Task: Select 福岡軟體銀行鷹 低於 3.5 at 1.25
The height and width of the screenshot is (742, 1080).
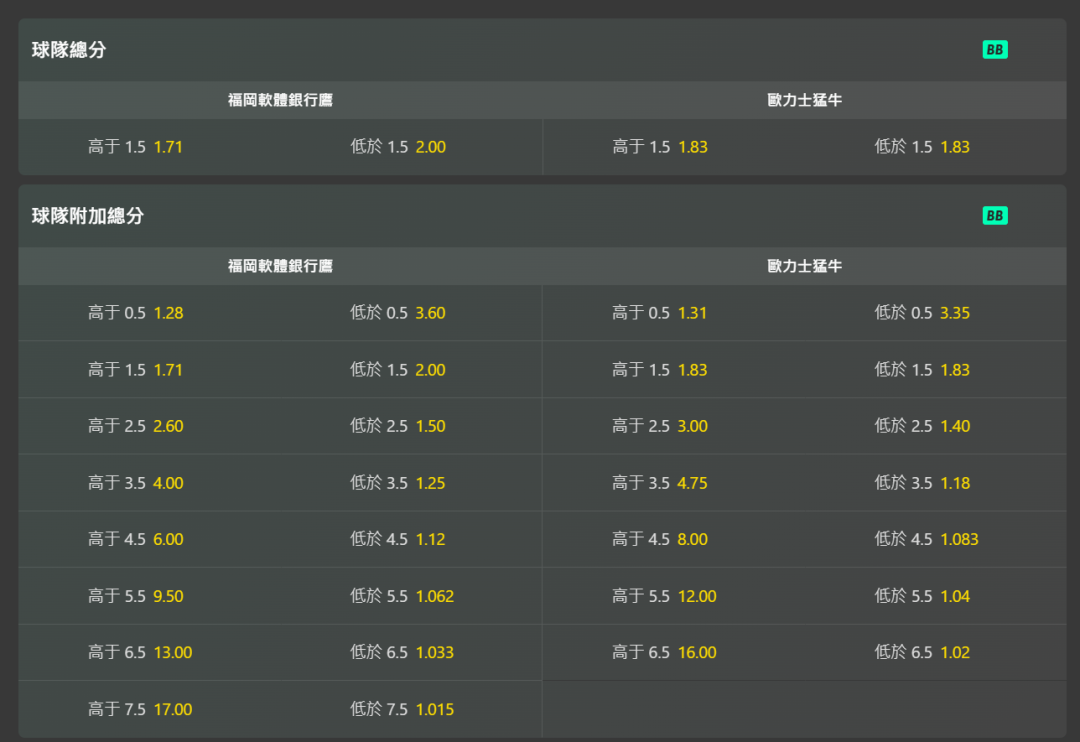Action: click(398, 483)
